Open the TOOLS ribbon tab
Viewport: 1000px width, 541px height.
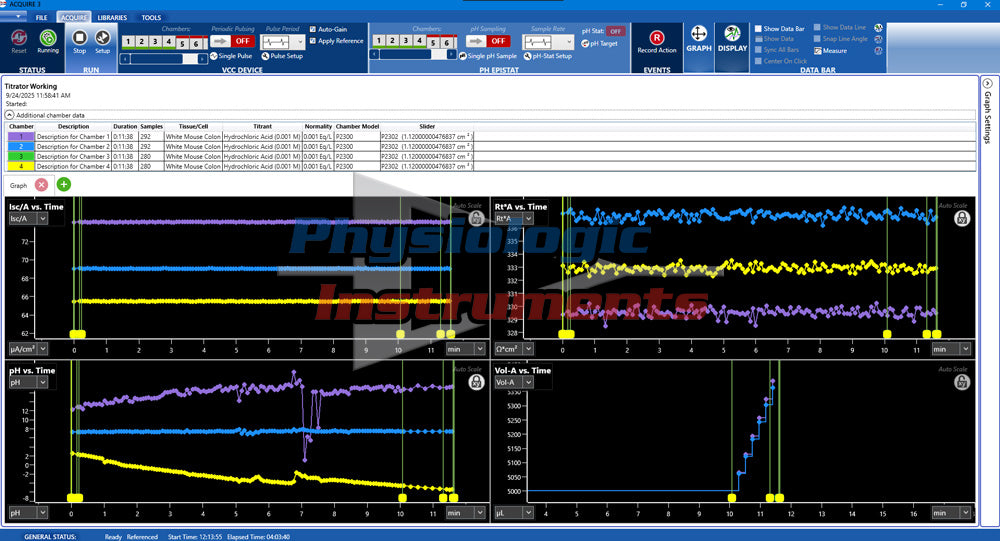[151, 18]
